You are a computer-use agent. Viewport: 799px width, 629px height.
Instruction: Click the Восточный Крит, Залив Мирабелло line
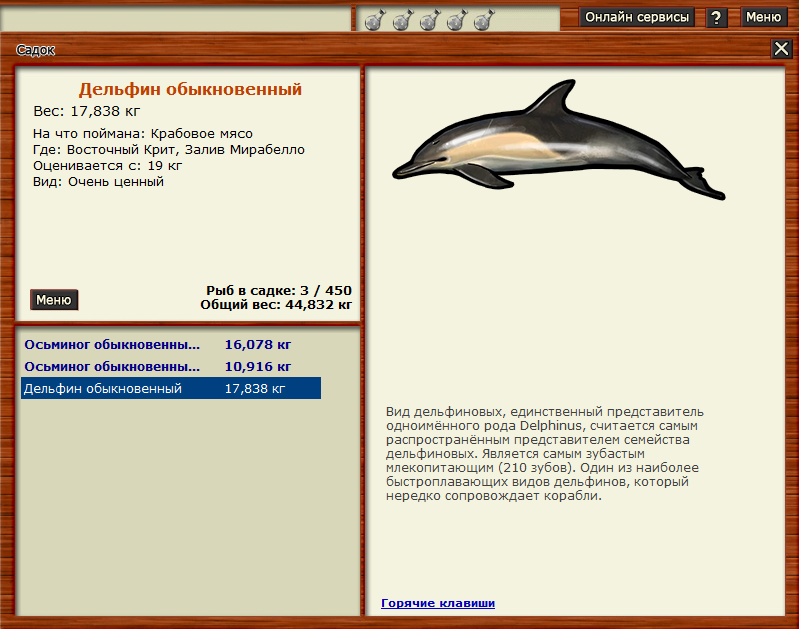click(x=169, y=150)
